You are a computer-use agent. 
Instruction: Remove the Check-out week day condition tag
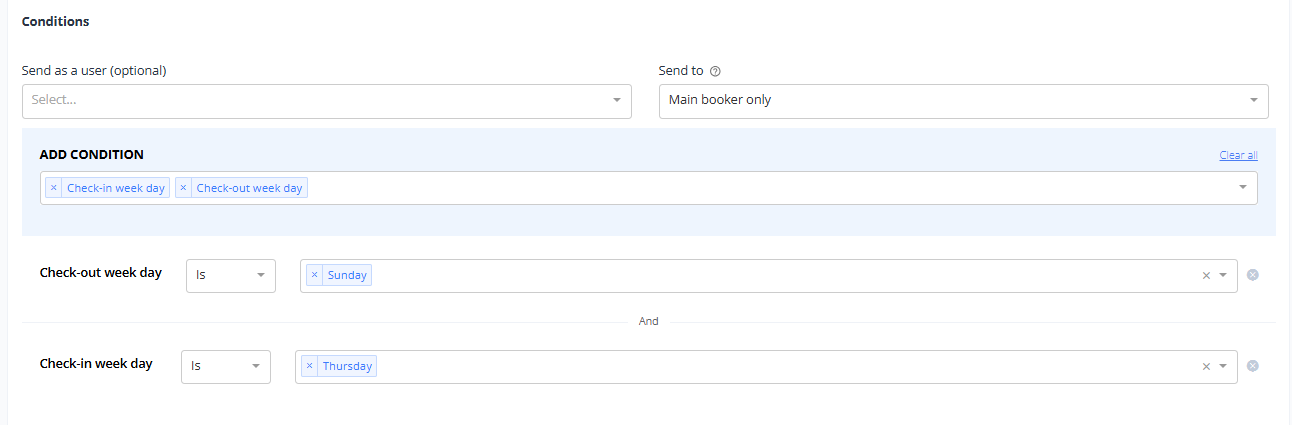pos(183,188)
